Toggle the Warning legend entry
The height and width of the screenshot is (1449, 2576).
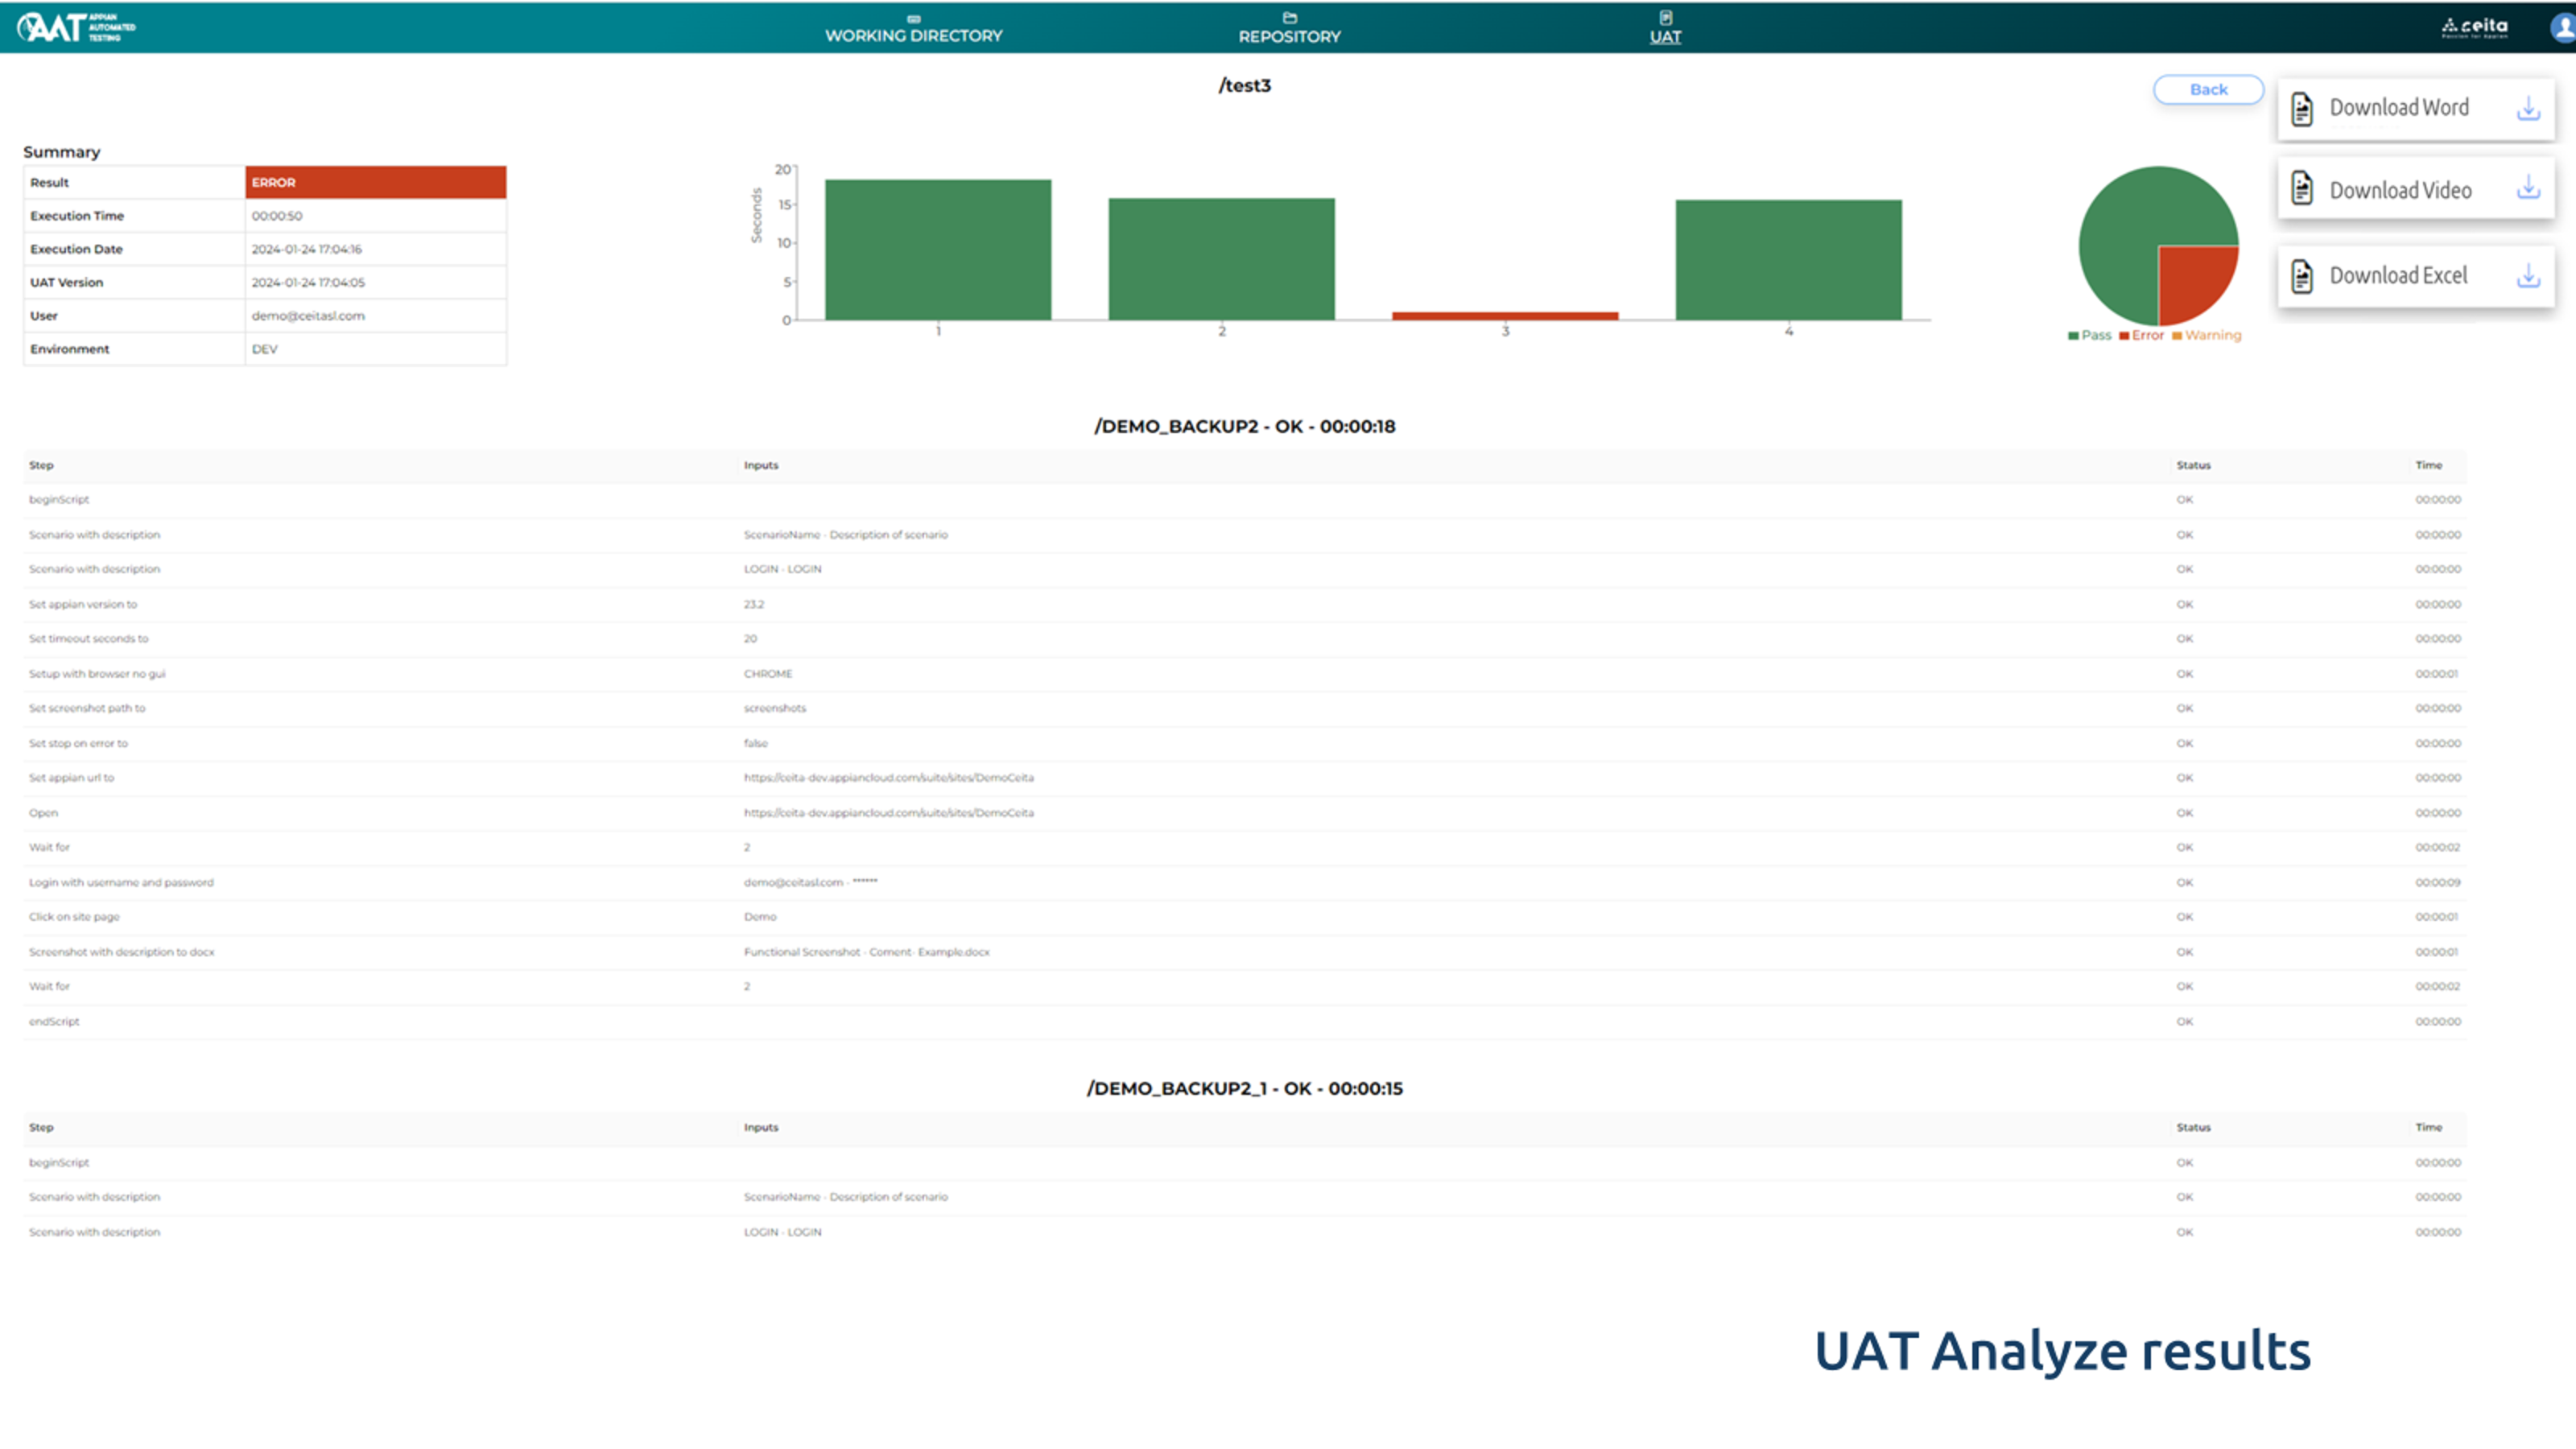(2206, 335)
